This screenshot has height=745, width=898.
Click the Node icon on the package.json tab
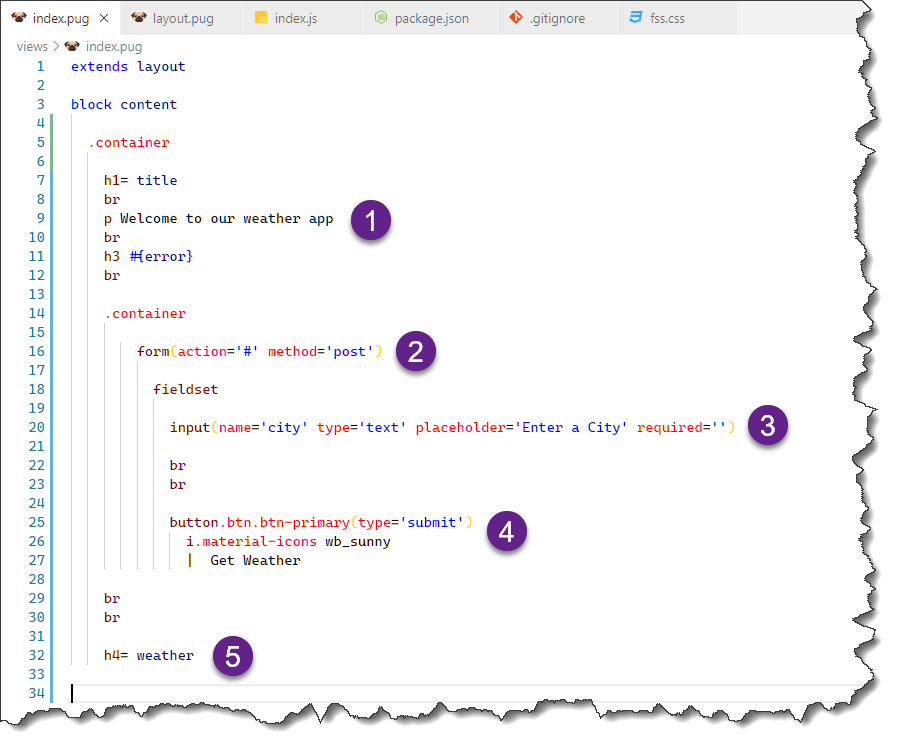381,18
